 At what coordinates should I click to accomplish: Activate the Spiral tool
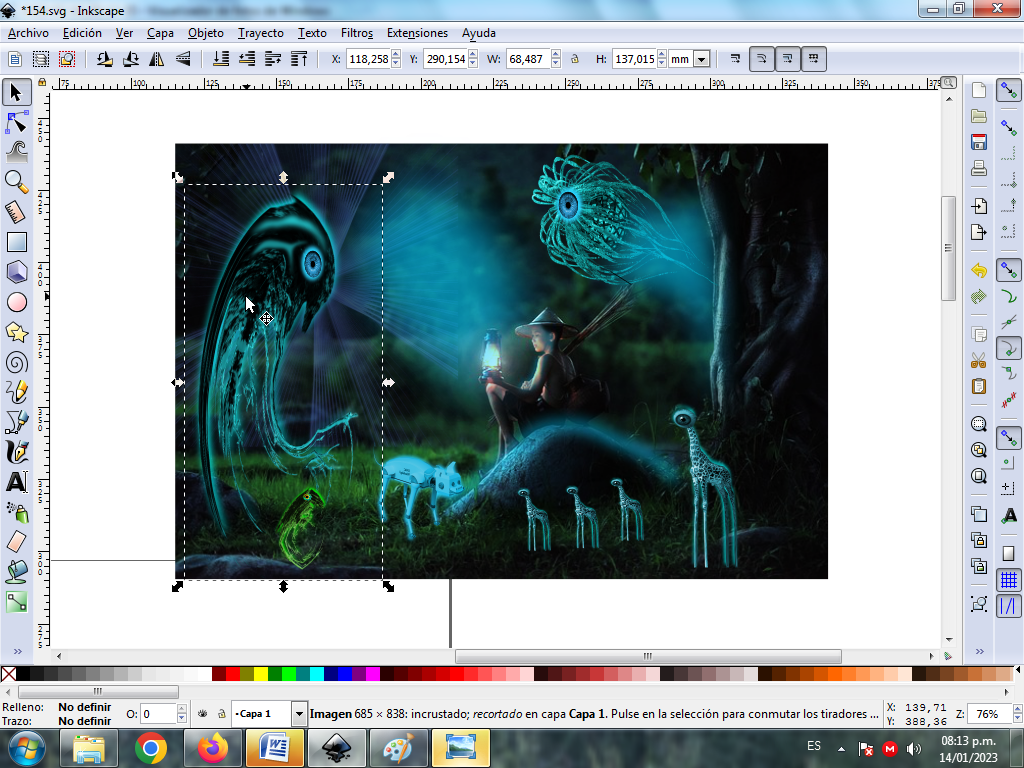[16, 362]
